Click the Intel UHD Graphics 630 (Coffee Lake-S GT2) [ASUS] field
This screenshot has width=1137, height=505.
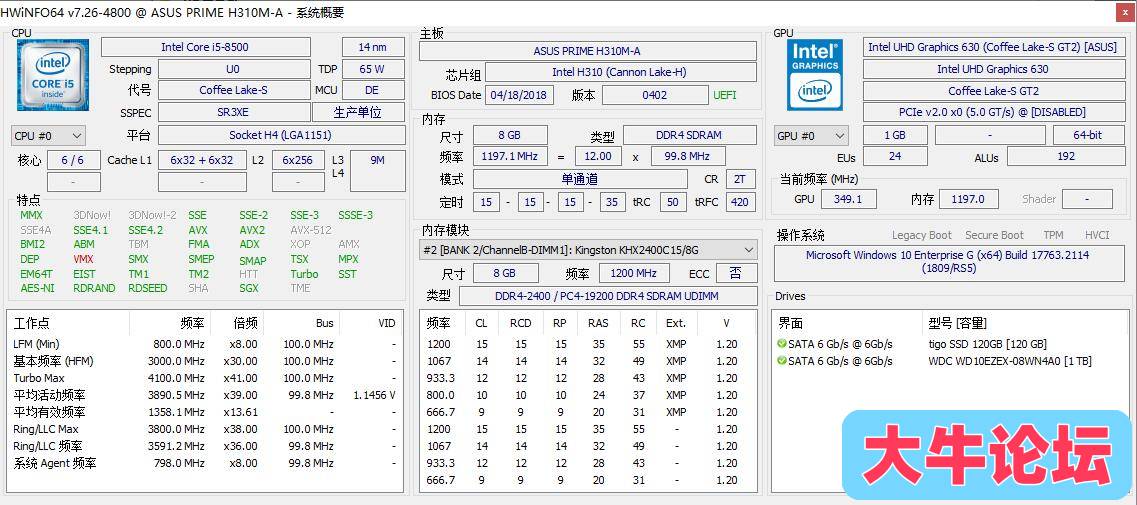pos(992,47)
